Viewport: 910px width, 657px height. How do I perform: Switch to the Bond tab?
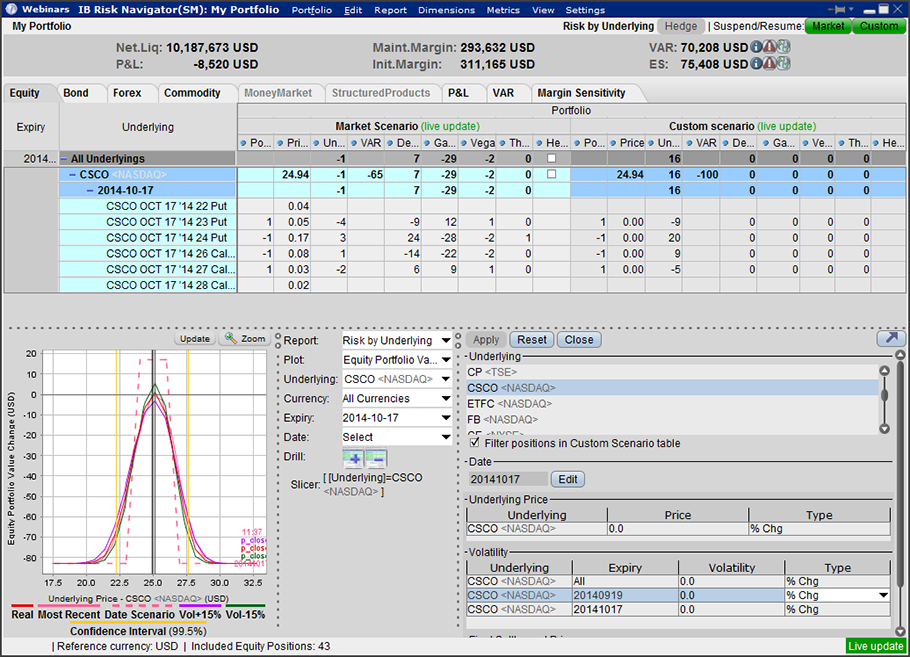coord(76,93)
